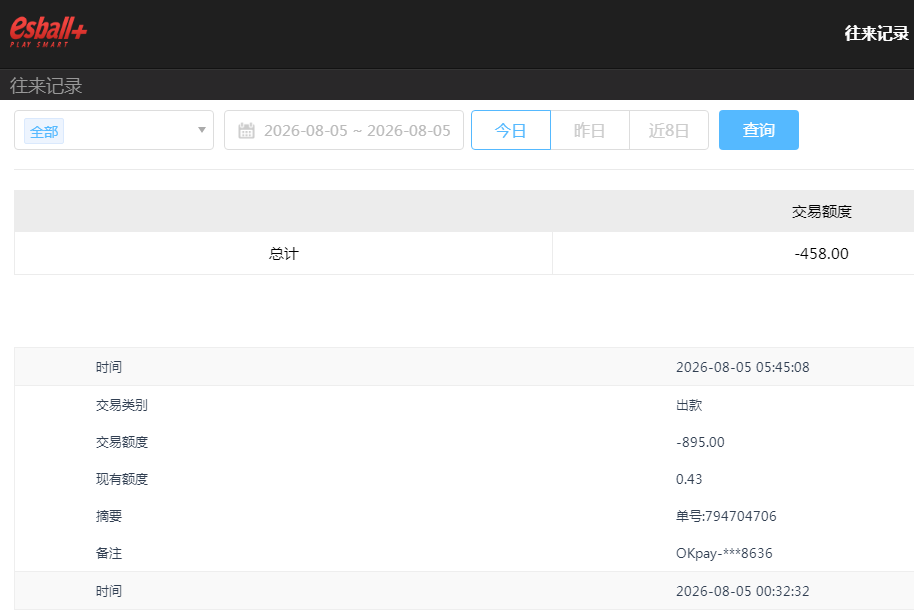Viewport: 914px width, 610px height.
Task: Click the 交易额度 column header
Action: click(x=821, y=212)
